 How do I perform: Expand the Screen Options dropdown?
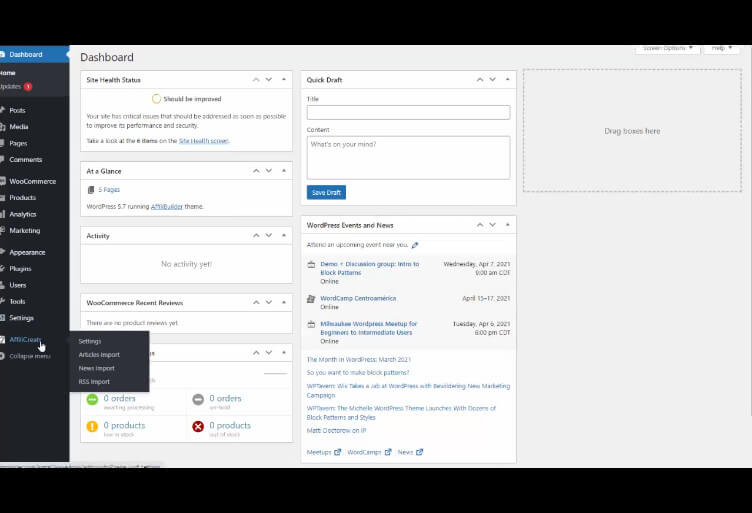click(x=668, y=48)
